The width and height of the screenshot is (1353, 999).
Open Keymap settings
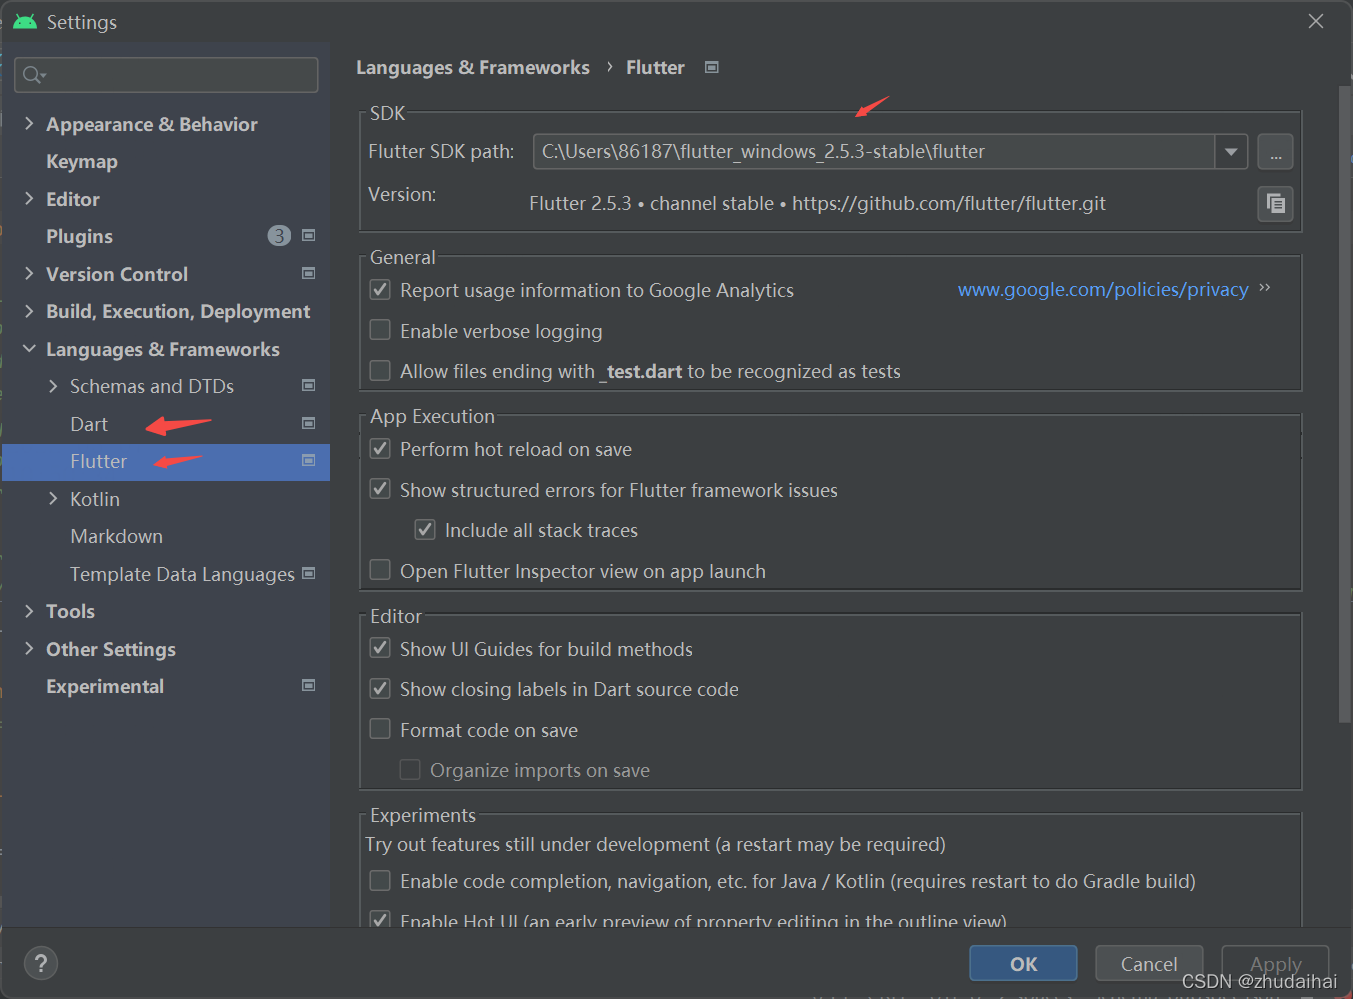82,161
